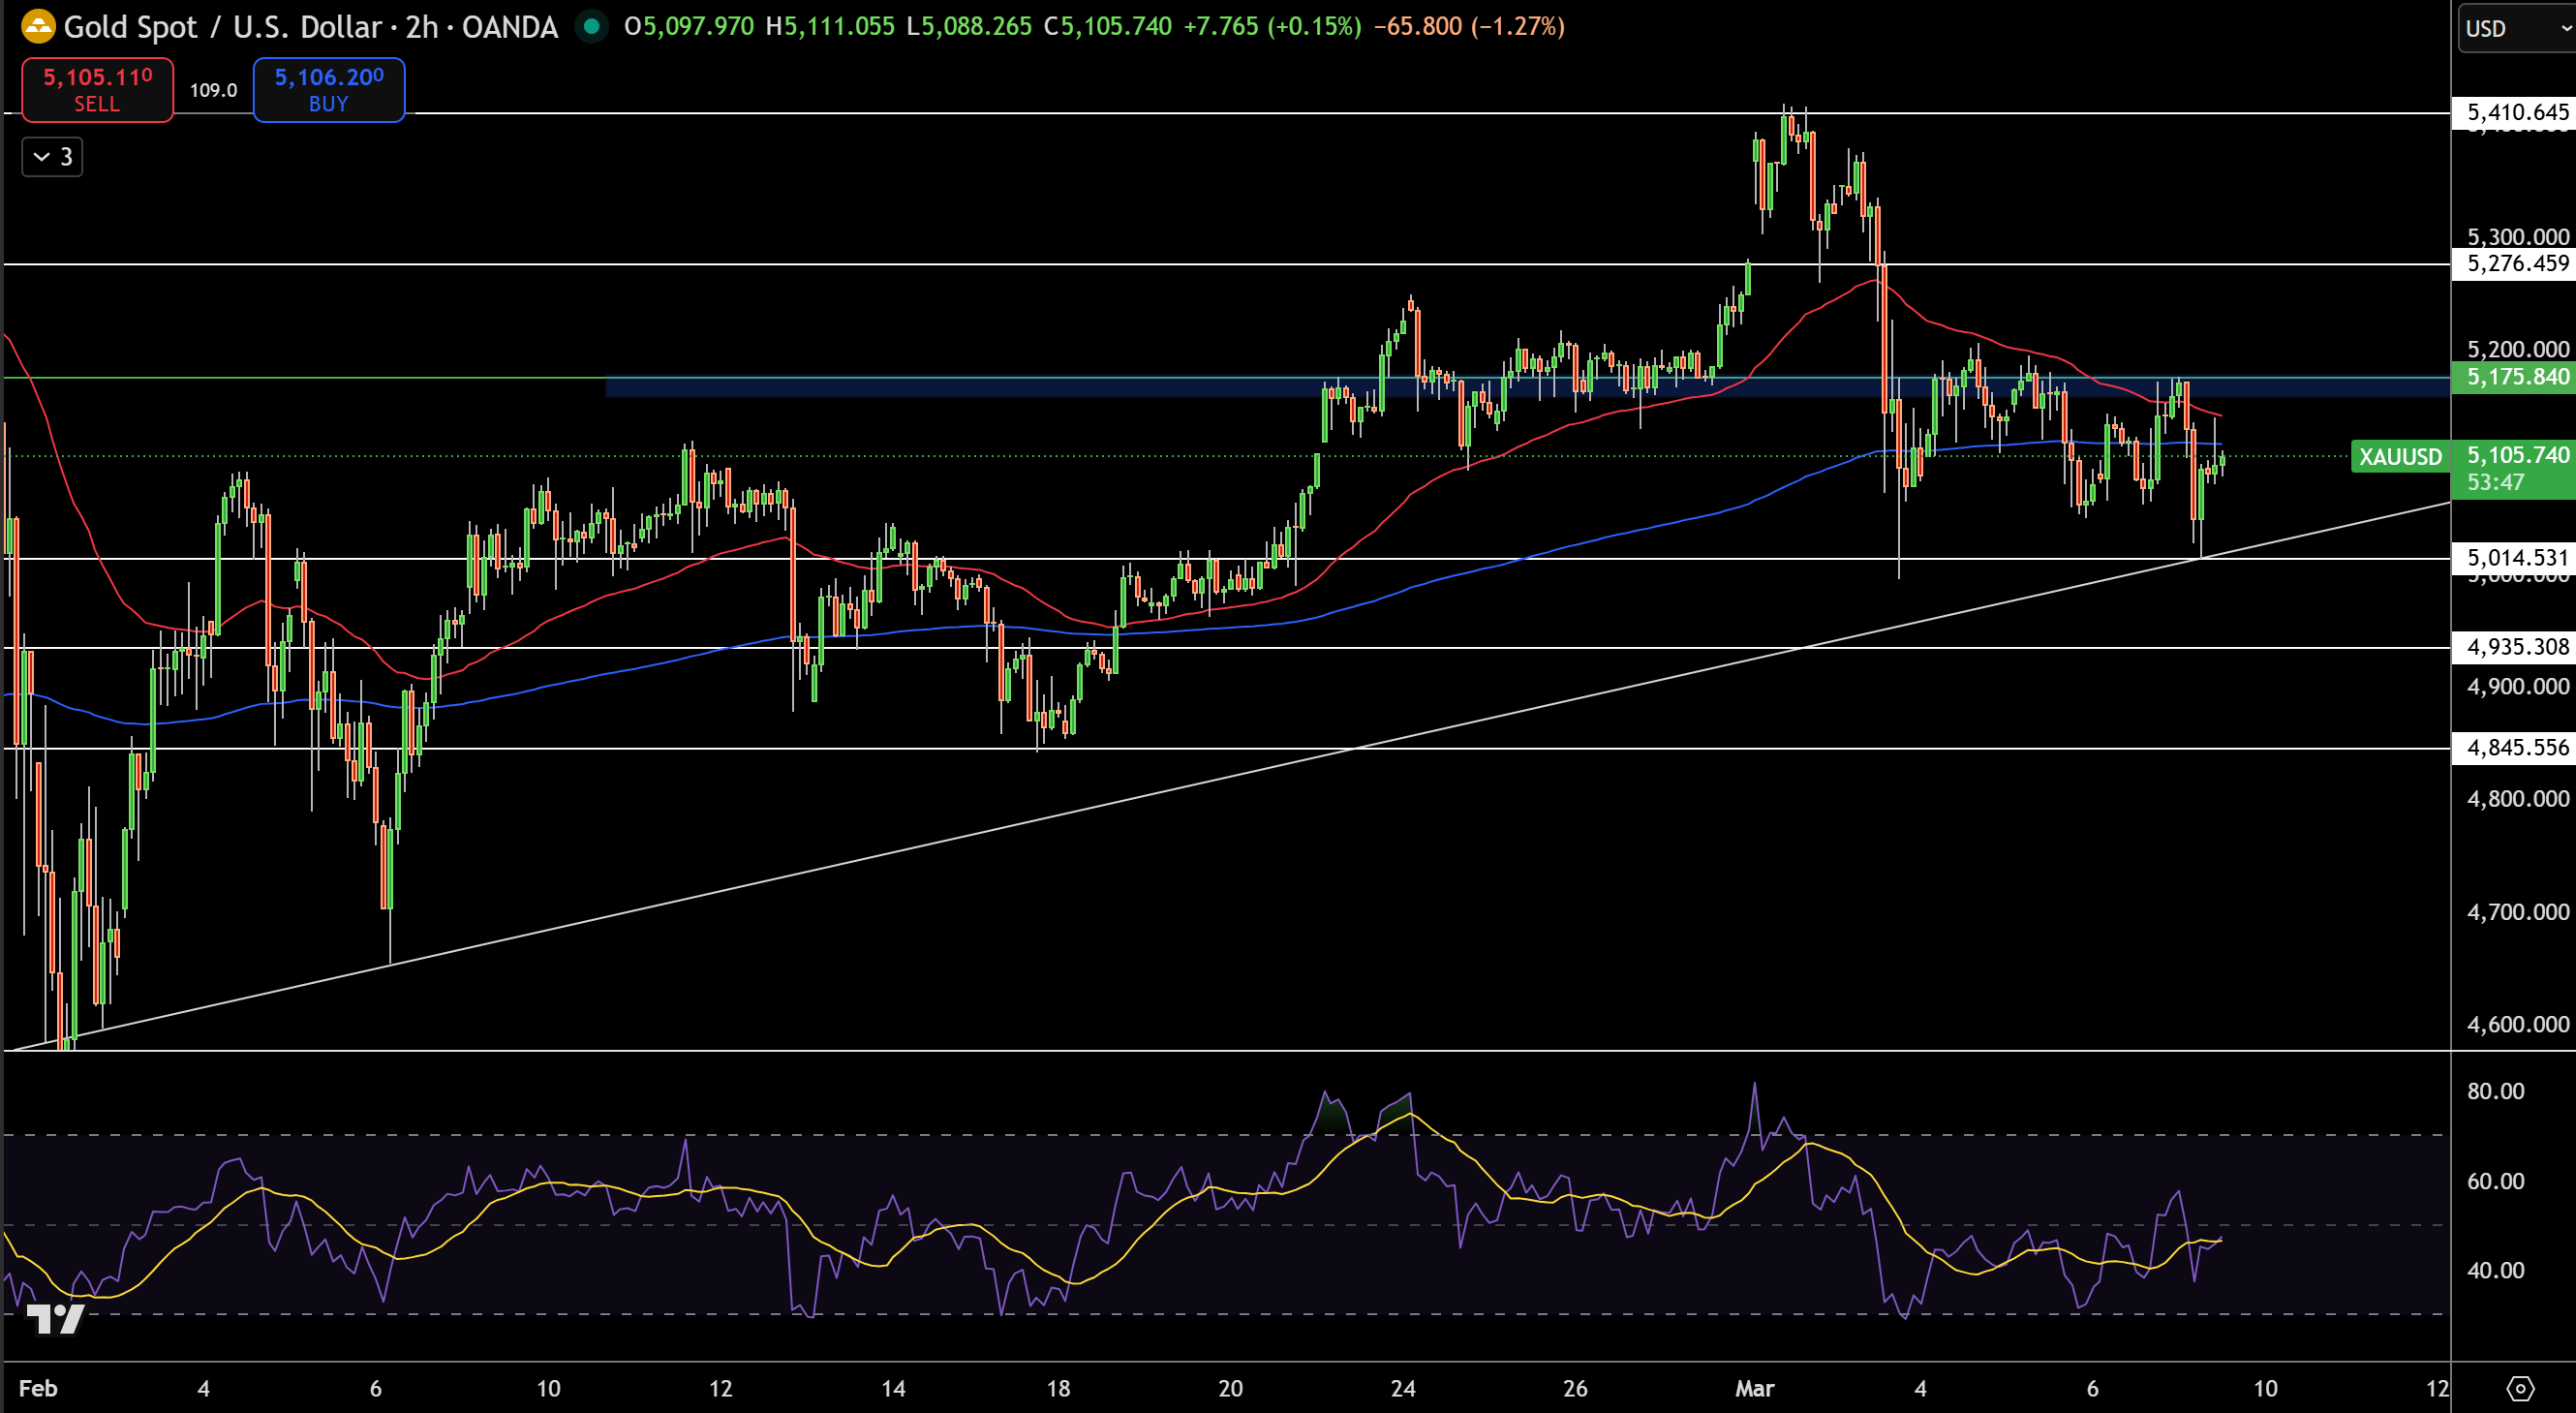Click the OANDA broker name in title

coord(509,26)
